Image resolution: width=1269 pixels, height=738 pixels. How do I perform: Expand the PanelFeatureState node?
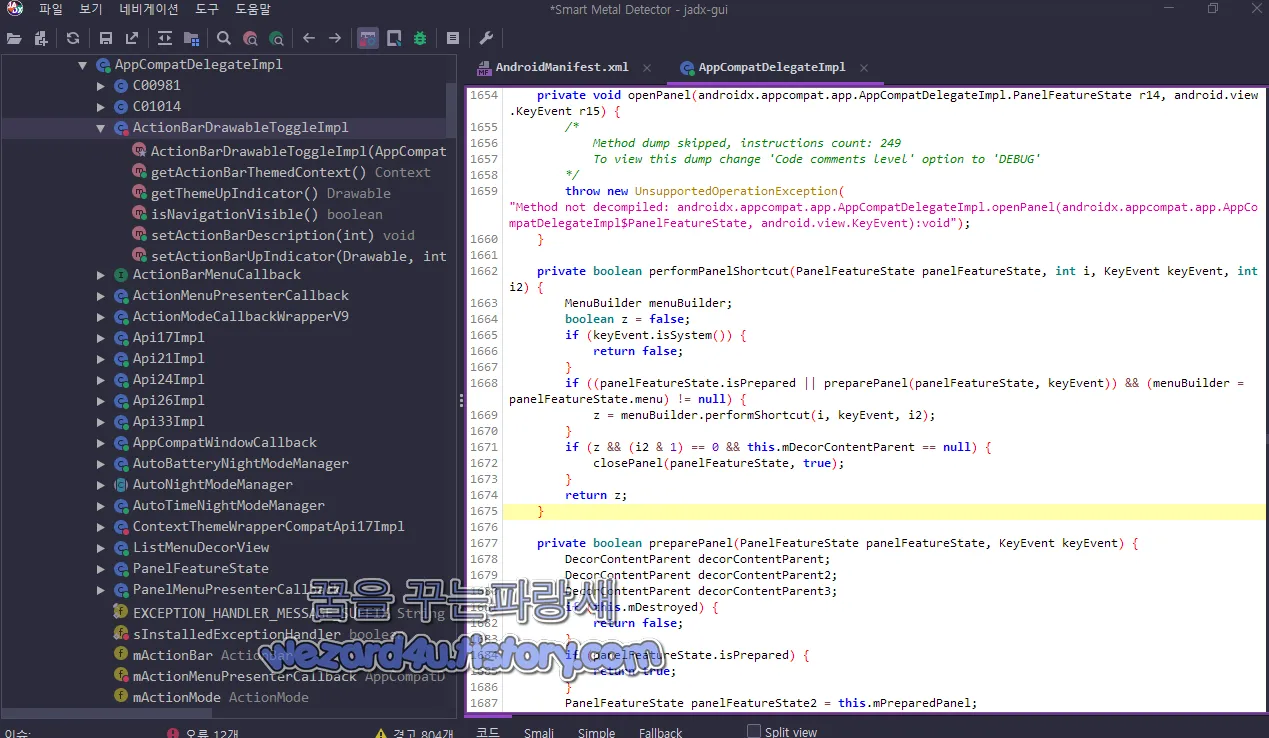(x=100, y=568)
